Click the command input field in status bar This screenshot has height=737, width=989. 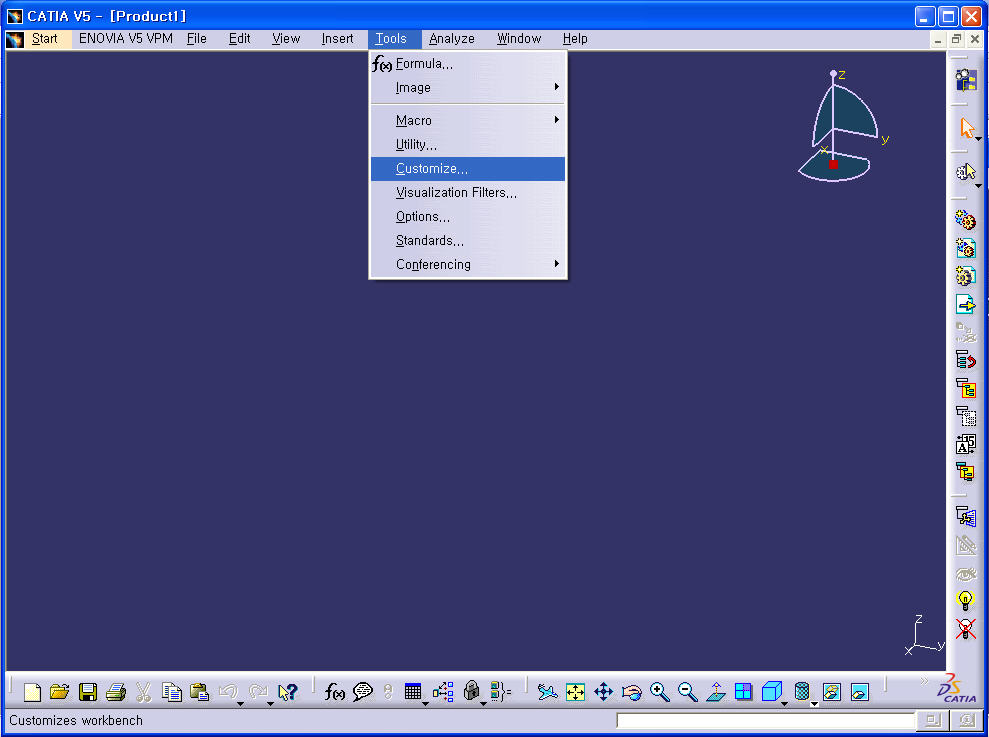coord(765,721)
